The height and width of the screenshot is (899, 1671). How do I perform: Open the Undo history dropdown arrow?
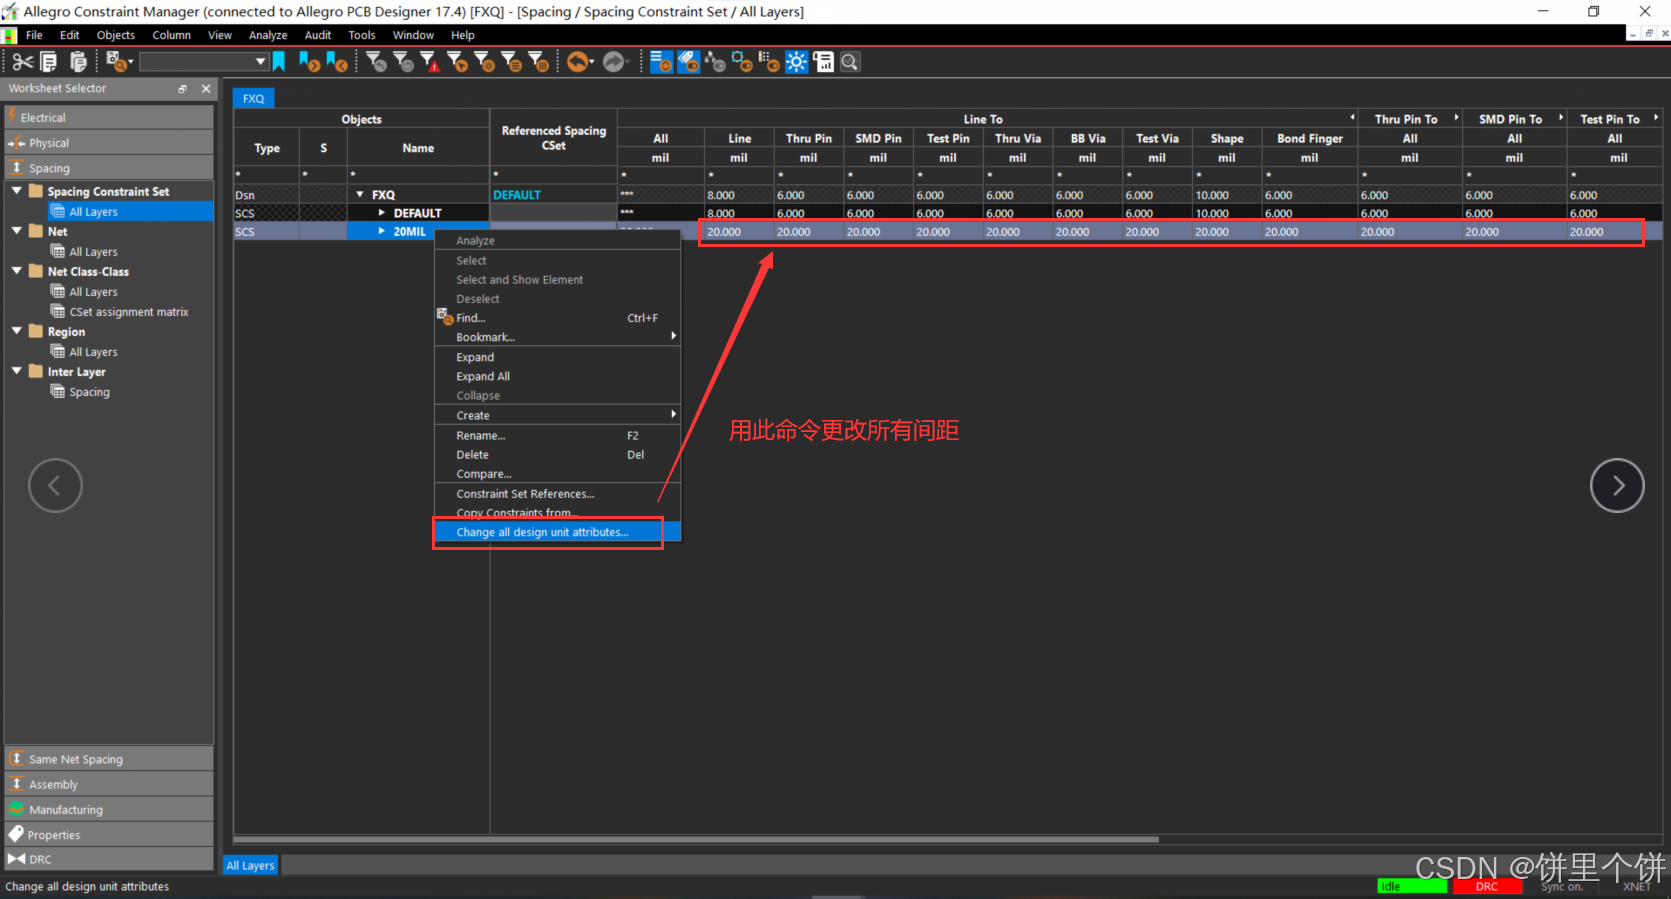click(592, 62)
